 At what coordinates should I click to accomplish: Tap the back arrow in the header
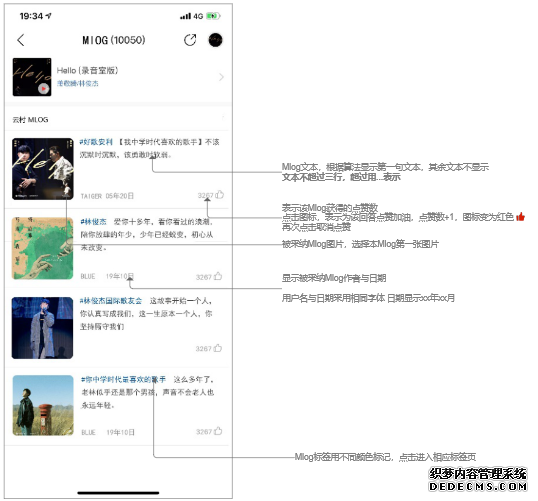pos(21,40)
